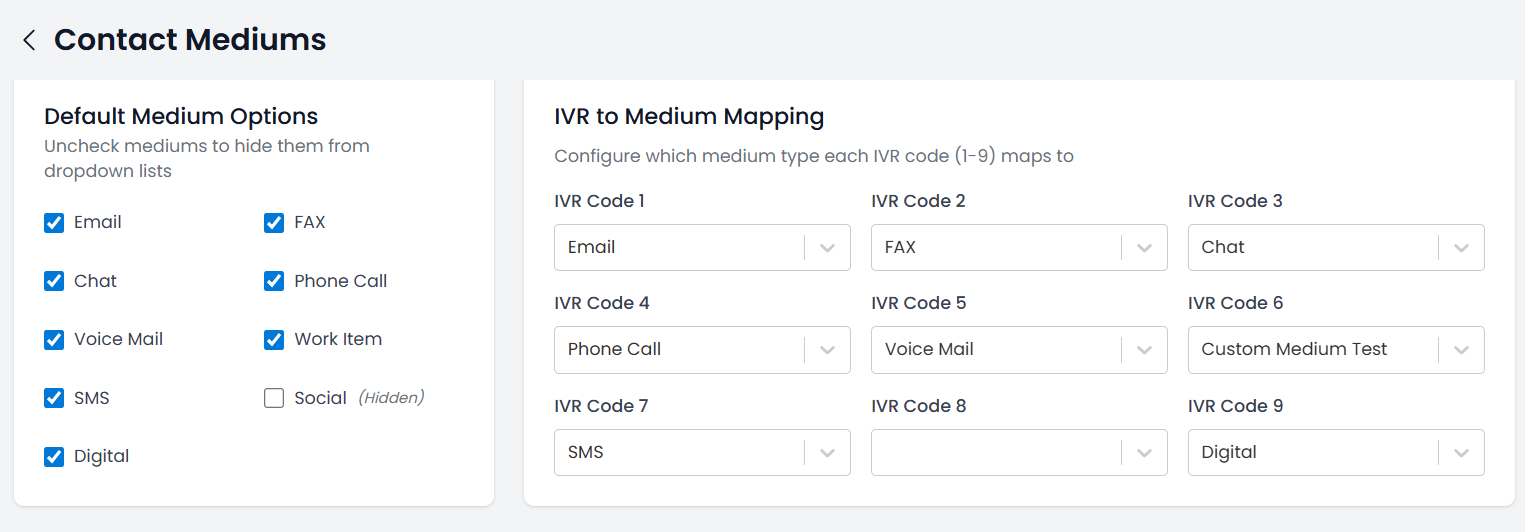The image size is (1525, 532).
Task: Click the back arrow beside Contact Mediums
Action: click(x=29, y=40)
